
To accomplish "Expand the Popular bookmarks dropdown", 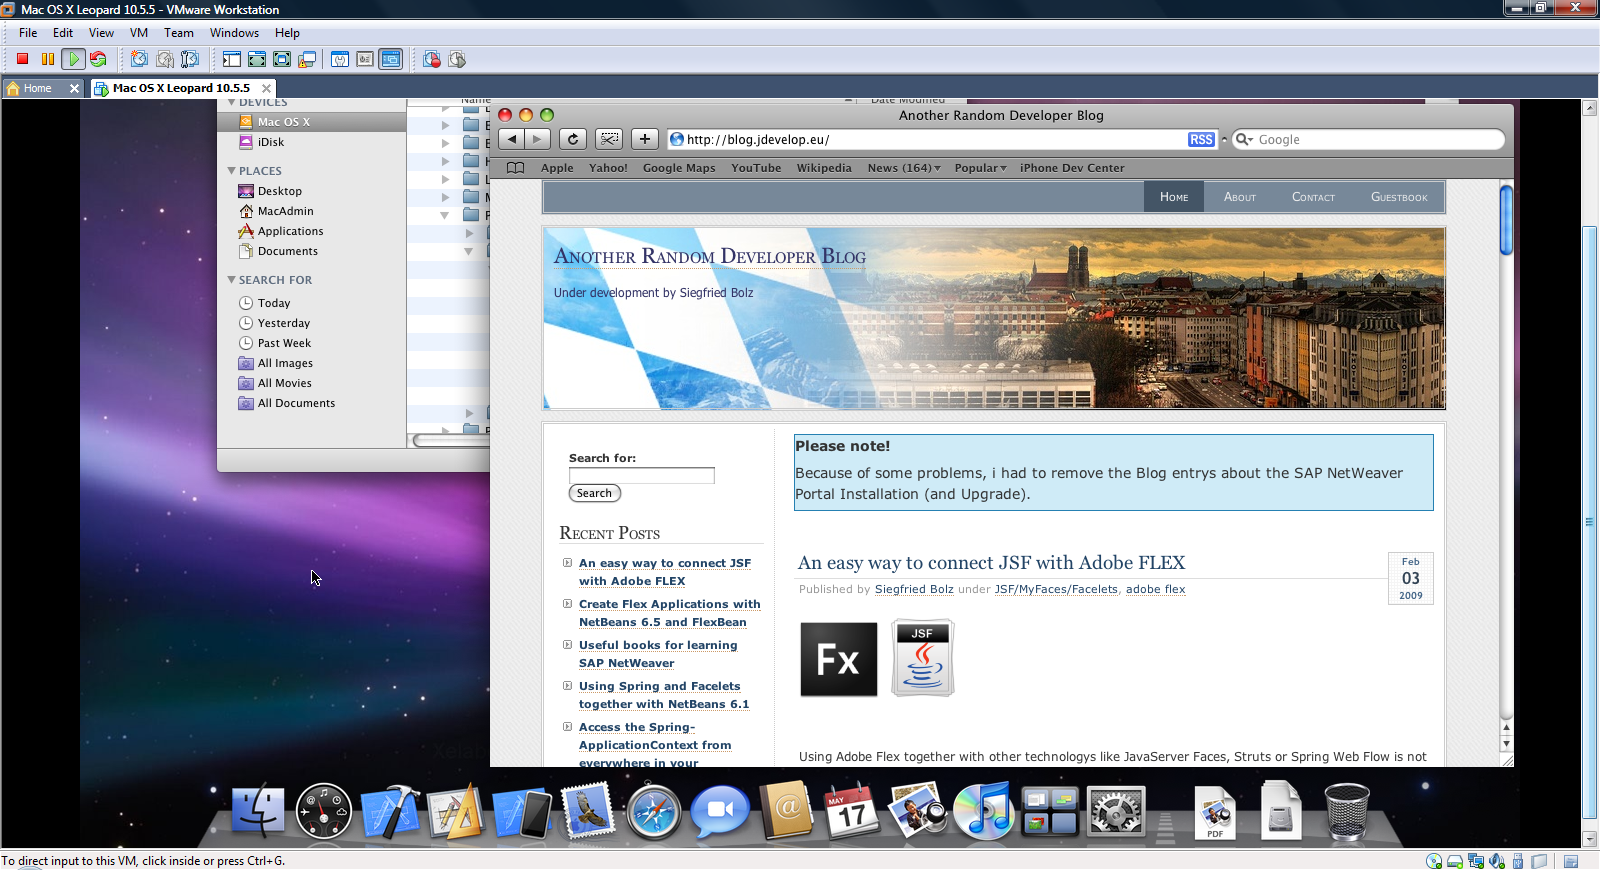I will pos(980,168).
